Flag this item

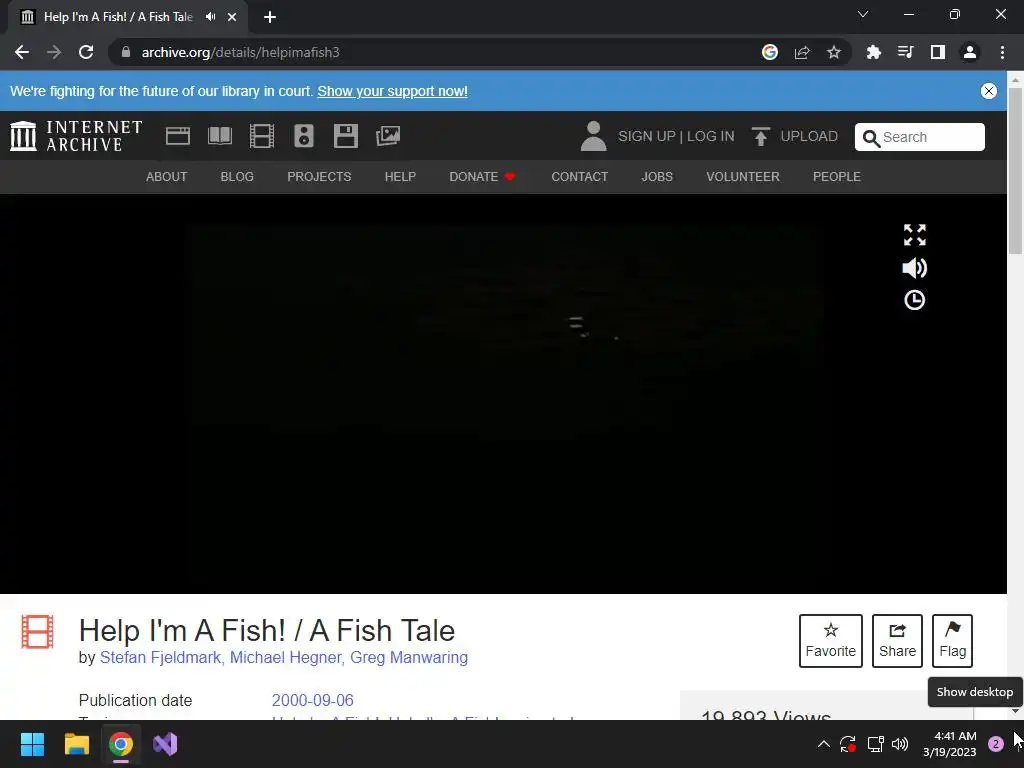coord(952,641)
